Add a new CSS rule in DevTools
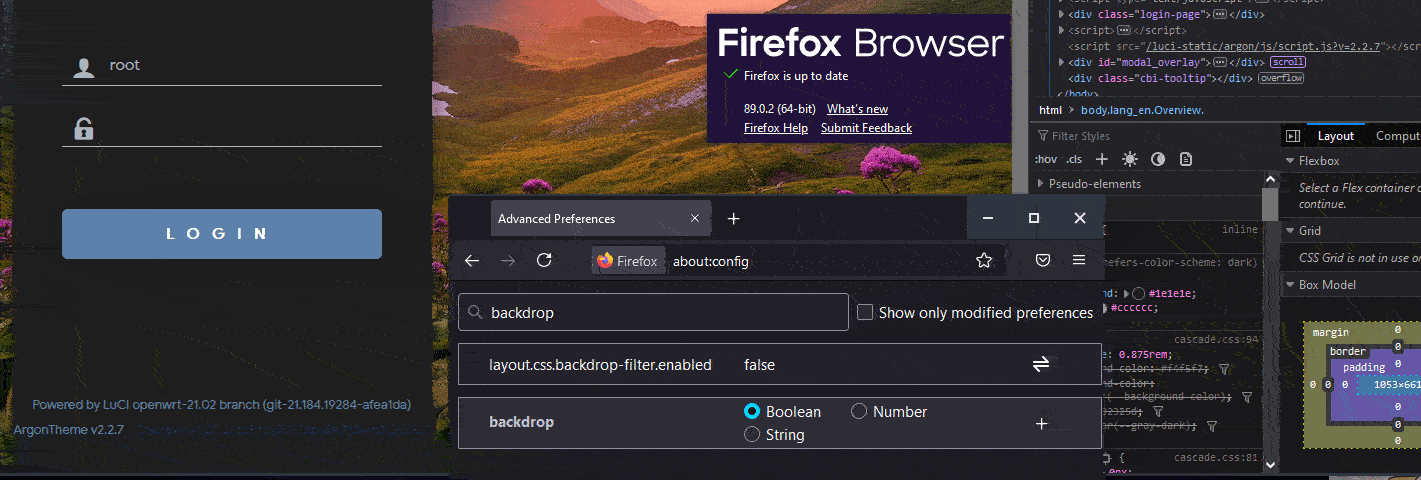Screen dimensions: 1421x480 (x=1102, y=159)
